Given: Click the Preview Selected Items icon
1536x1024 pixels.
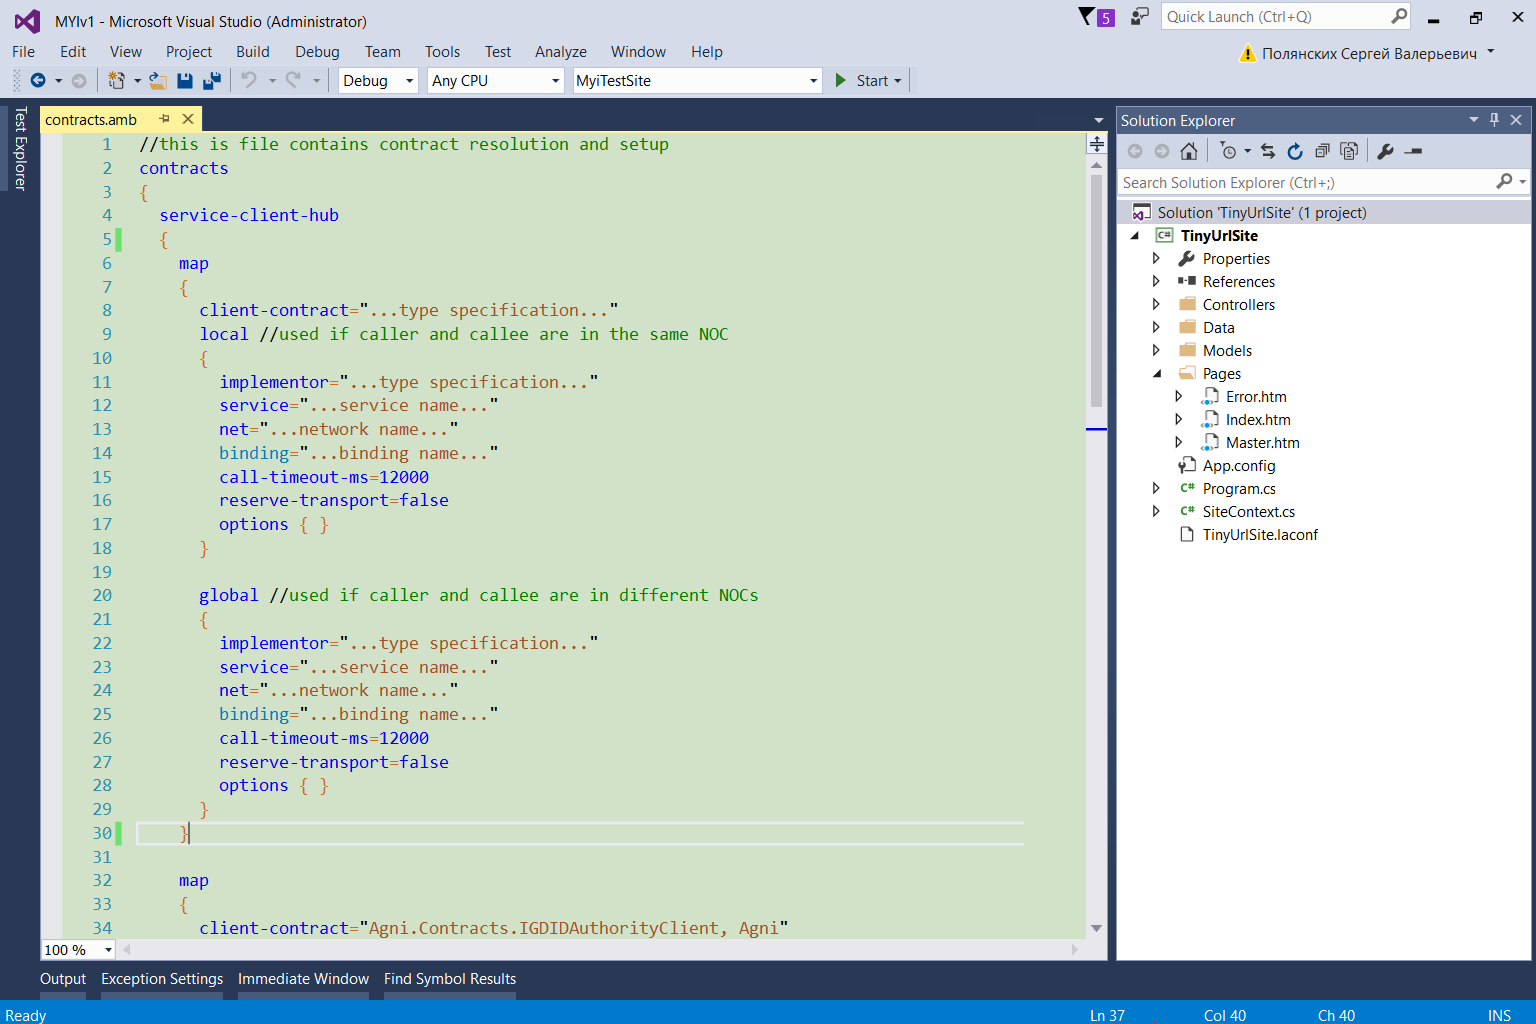Looking at the screenshot, I should [1413, 151].
